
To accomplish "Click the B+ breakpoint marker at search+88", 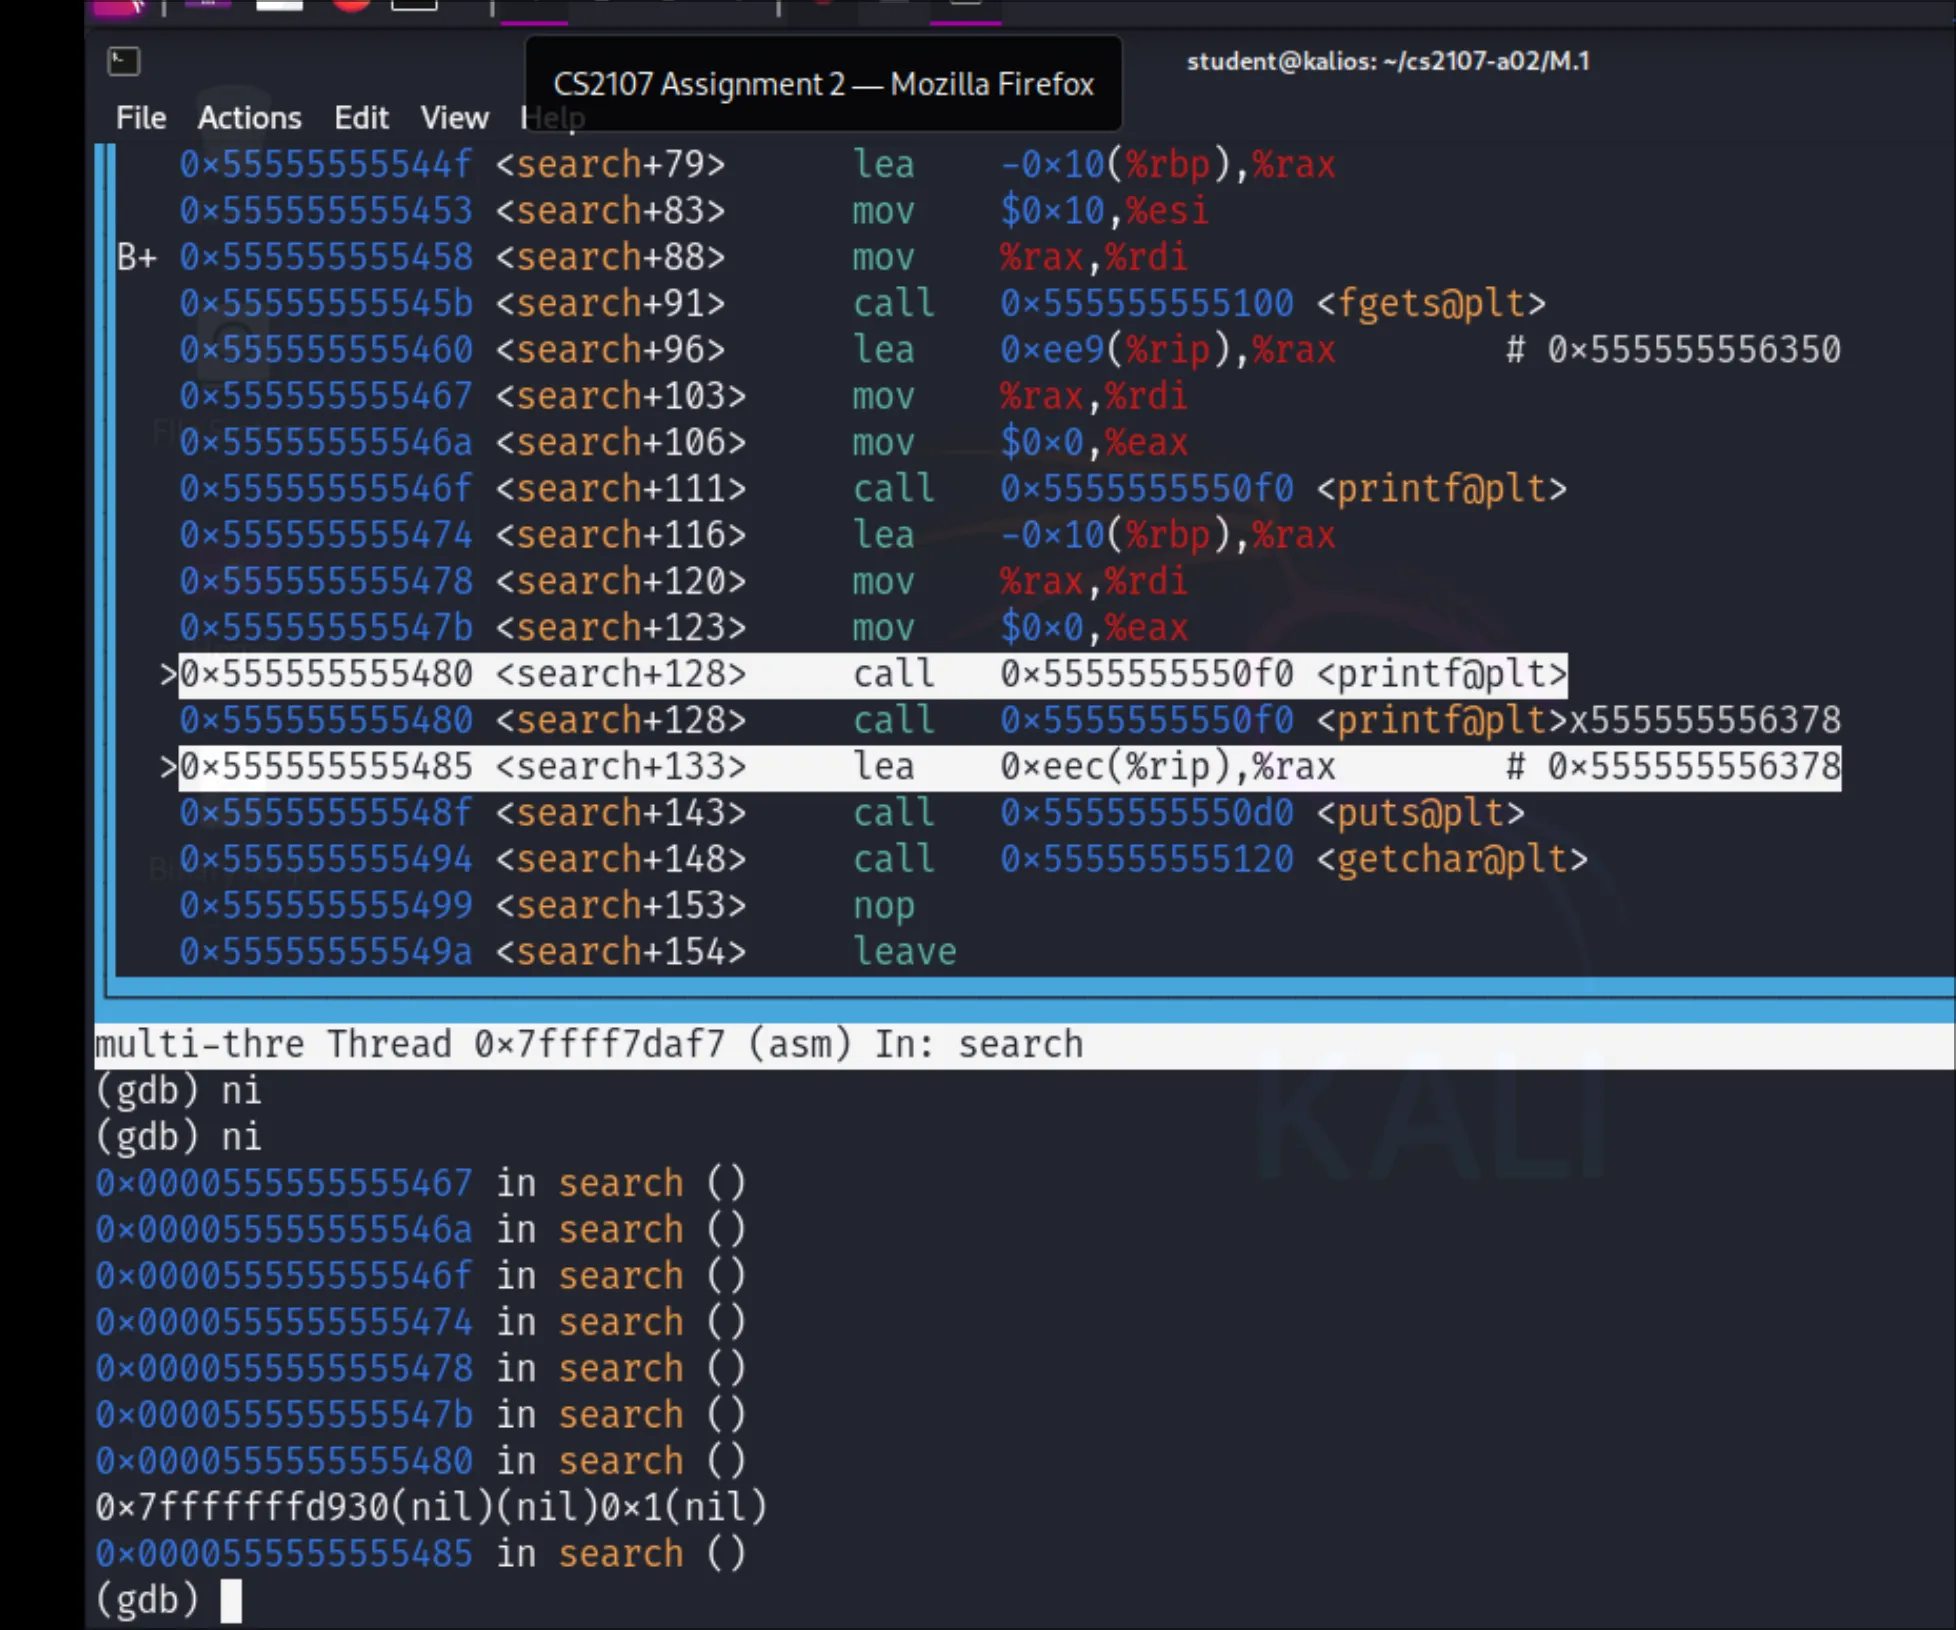I will [x=136, y=258].
